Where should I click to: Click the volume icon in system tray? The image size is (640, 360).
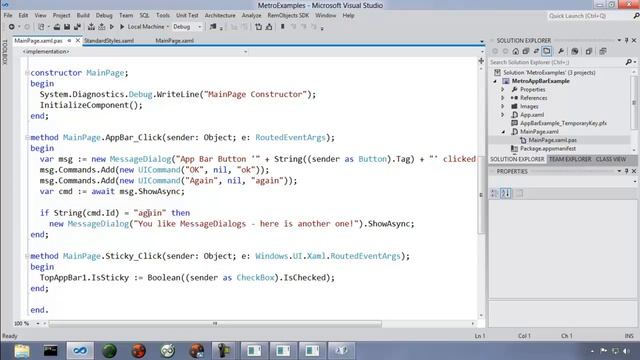(626, 351)
